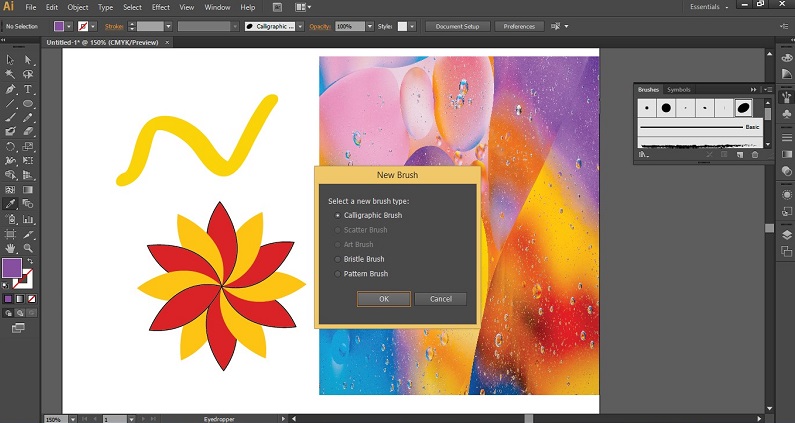
Task: Open Arrange Documents dropdown
Action: 303,7
